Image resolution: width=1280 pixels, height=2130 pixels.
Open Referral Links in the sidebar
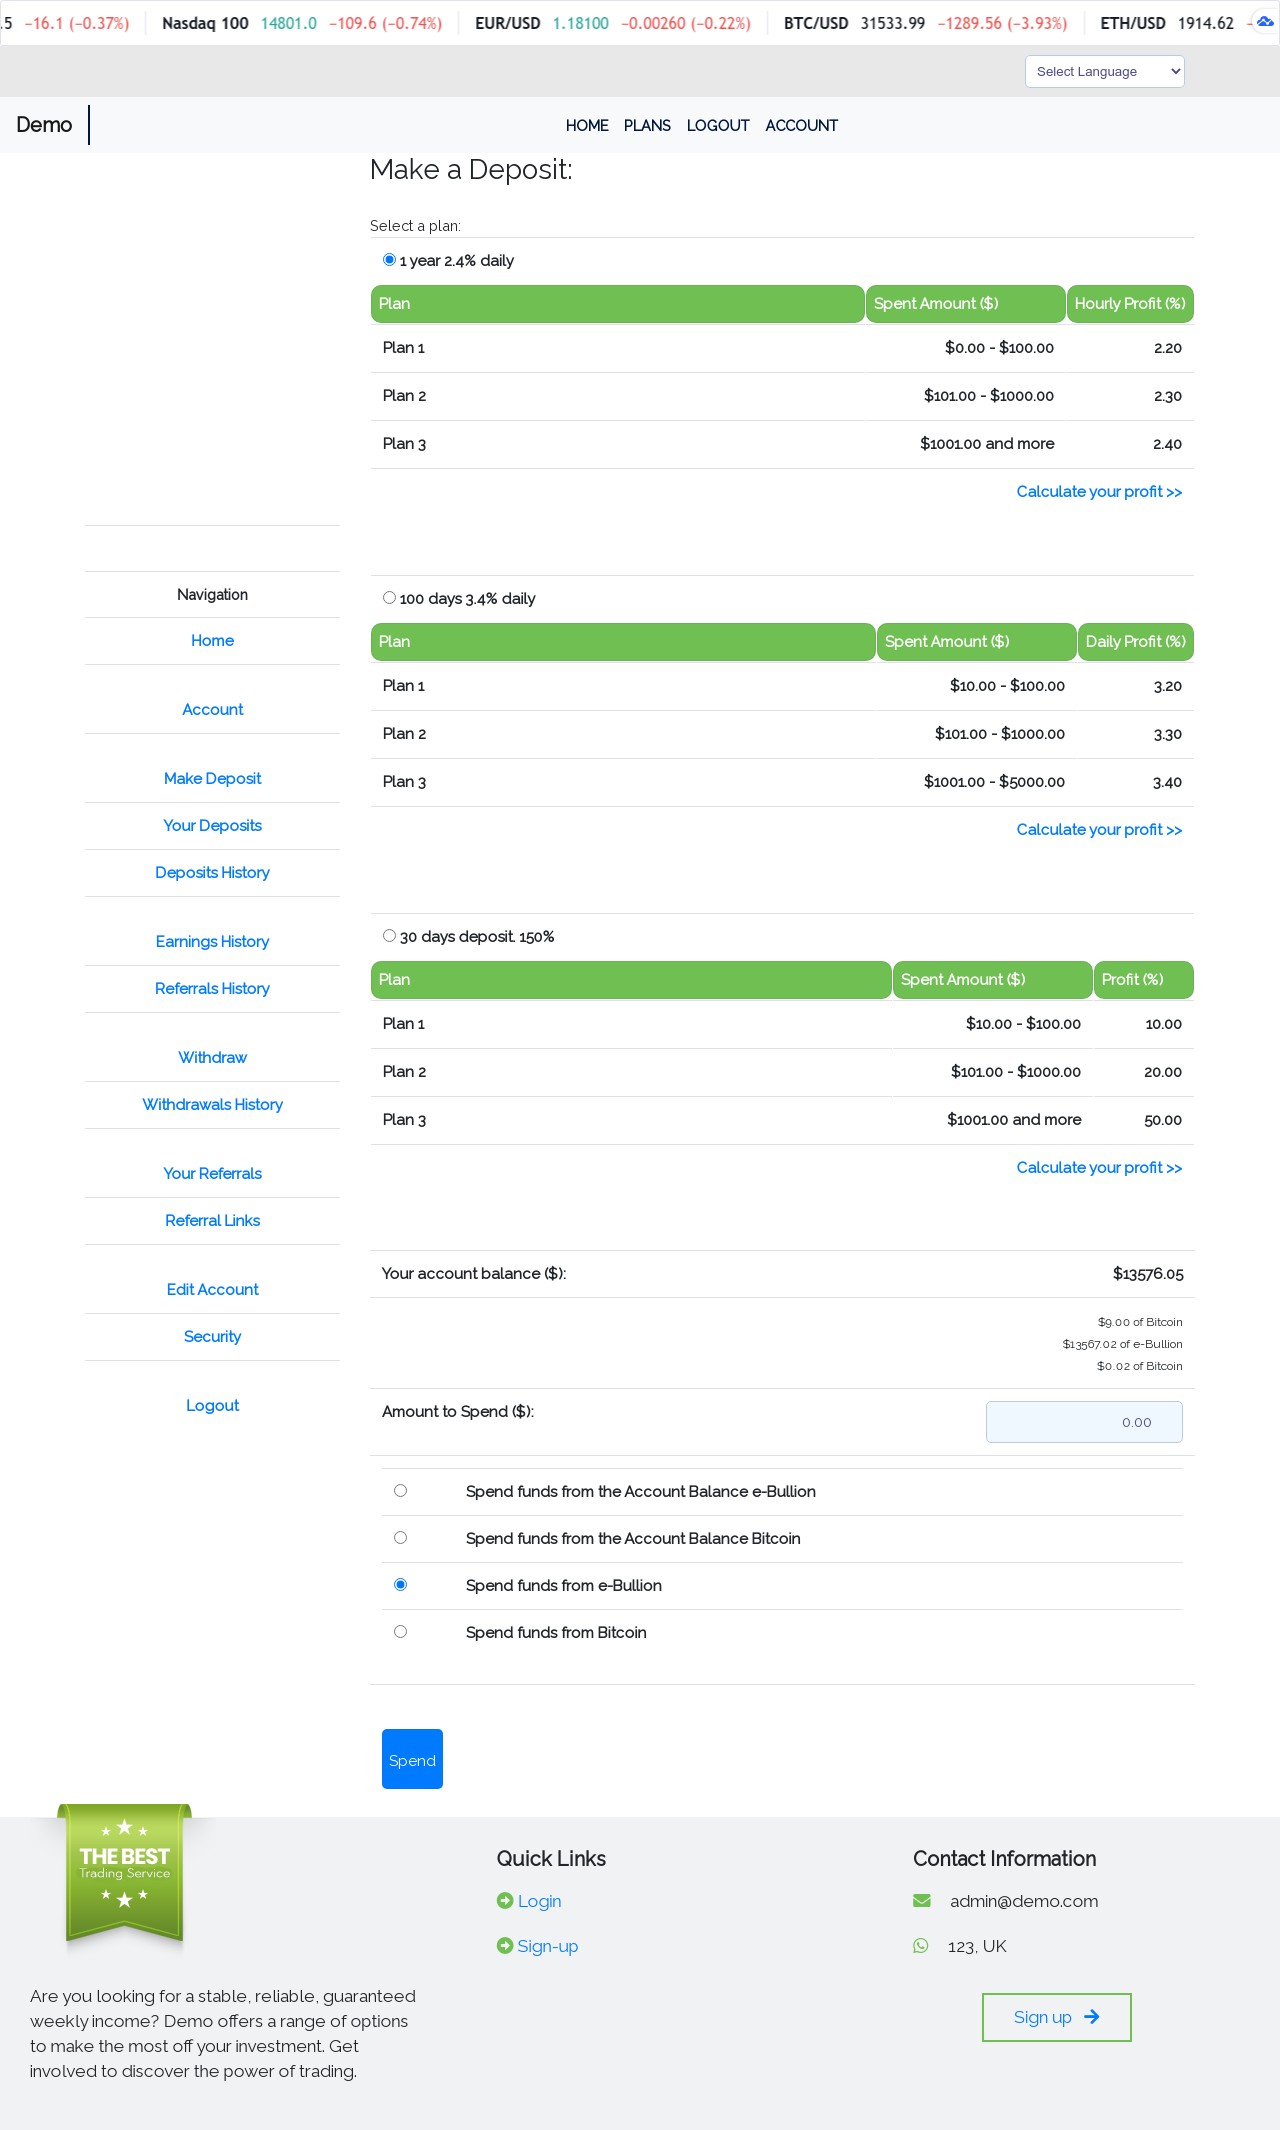point(212,1221)
